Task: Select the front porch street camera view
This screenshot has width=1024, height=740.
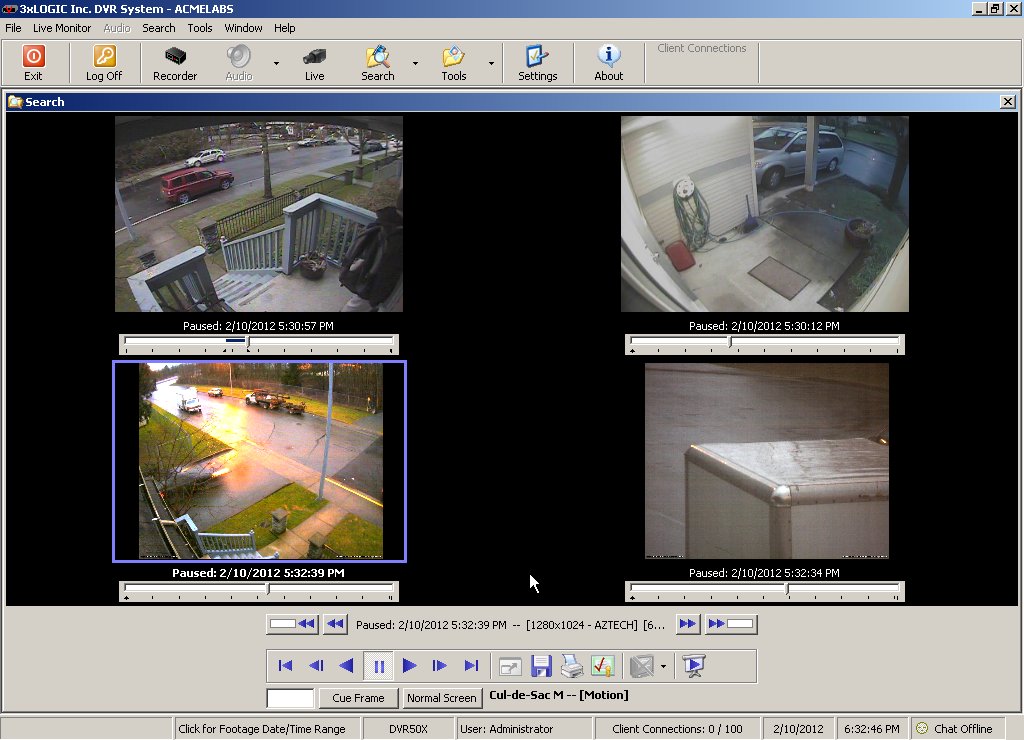Action: coord(259,214)
